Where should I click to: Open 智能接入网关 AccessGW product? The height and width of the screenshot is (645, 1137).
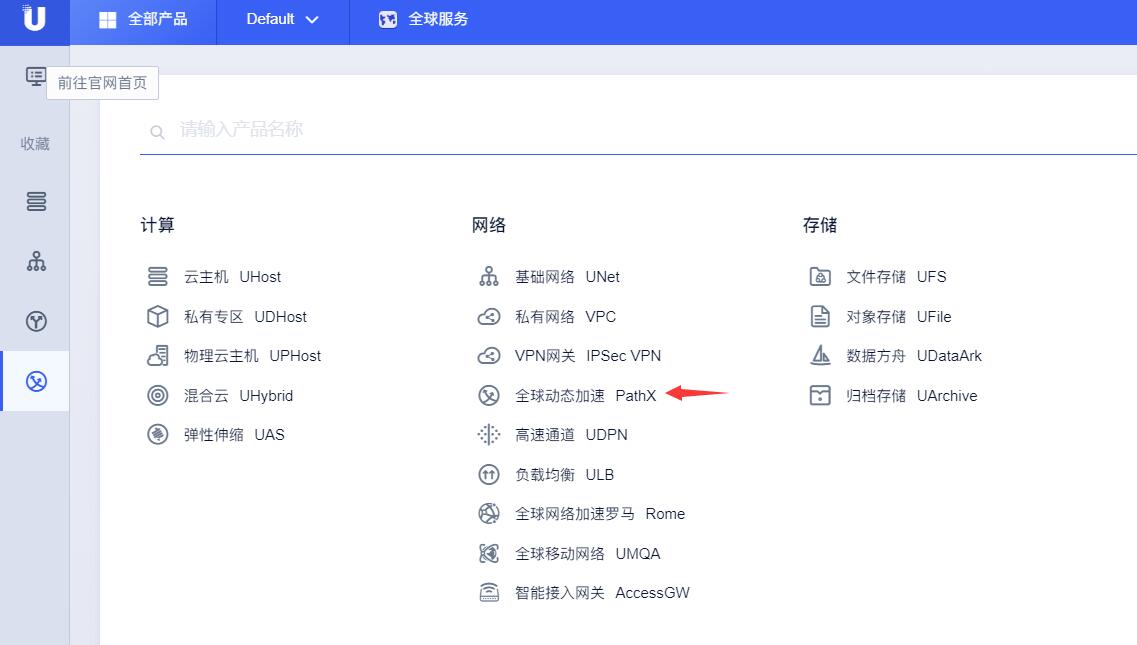pos(602,593)
